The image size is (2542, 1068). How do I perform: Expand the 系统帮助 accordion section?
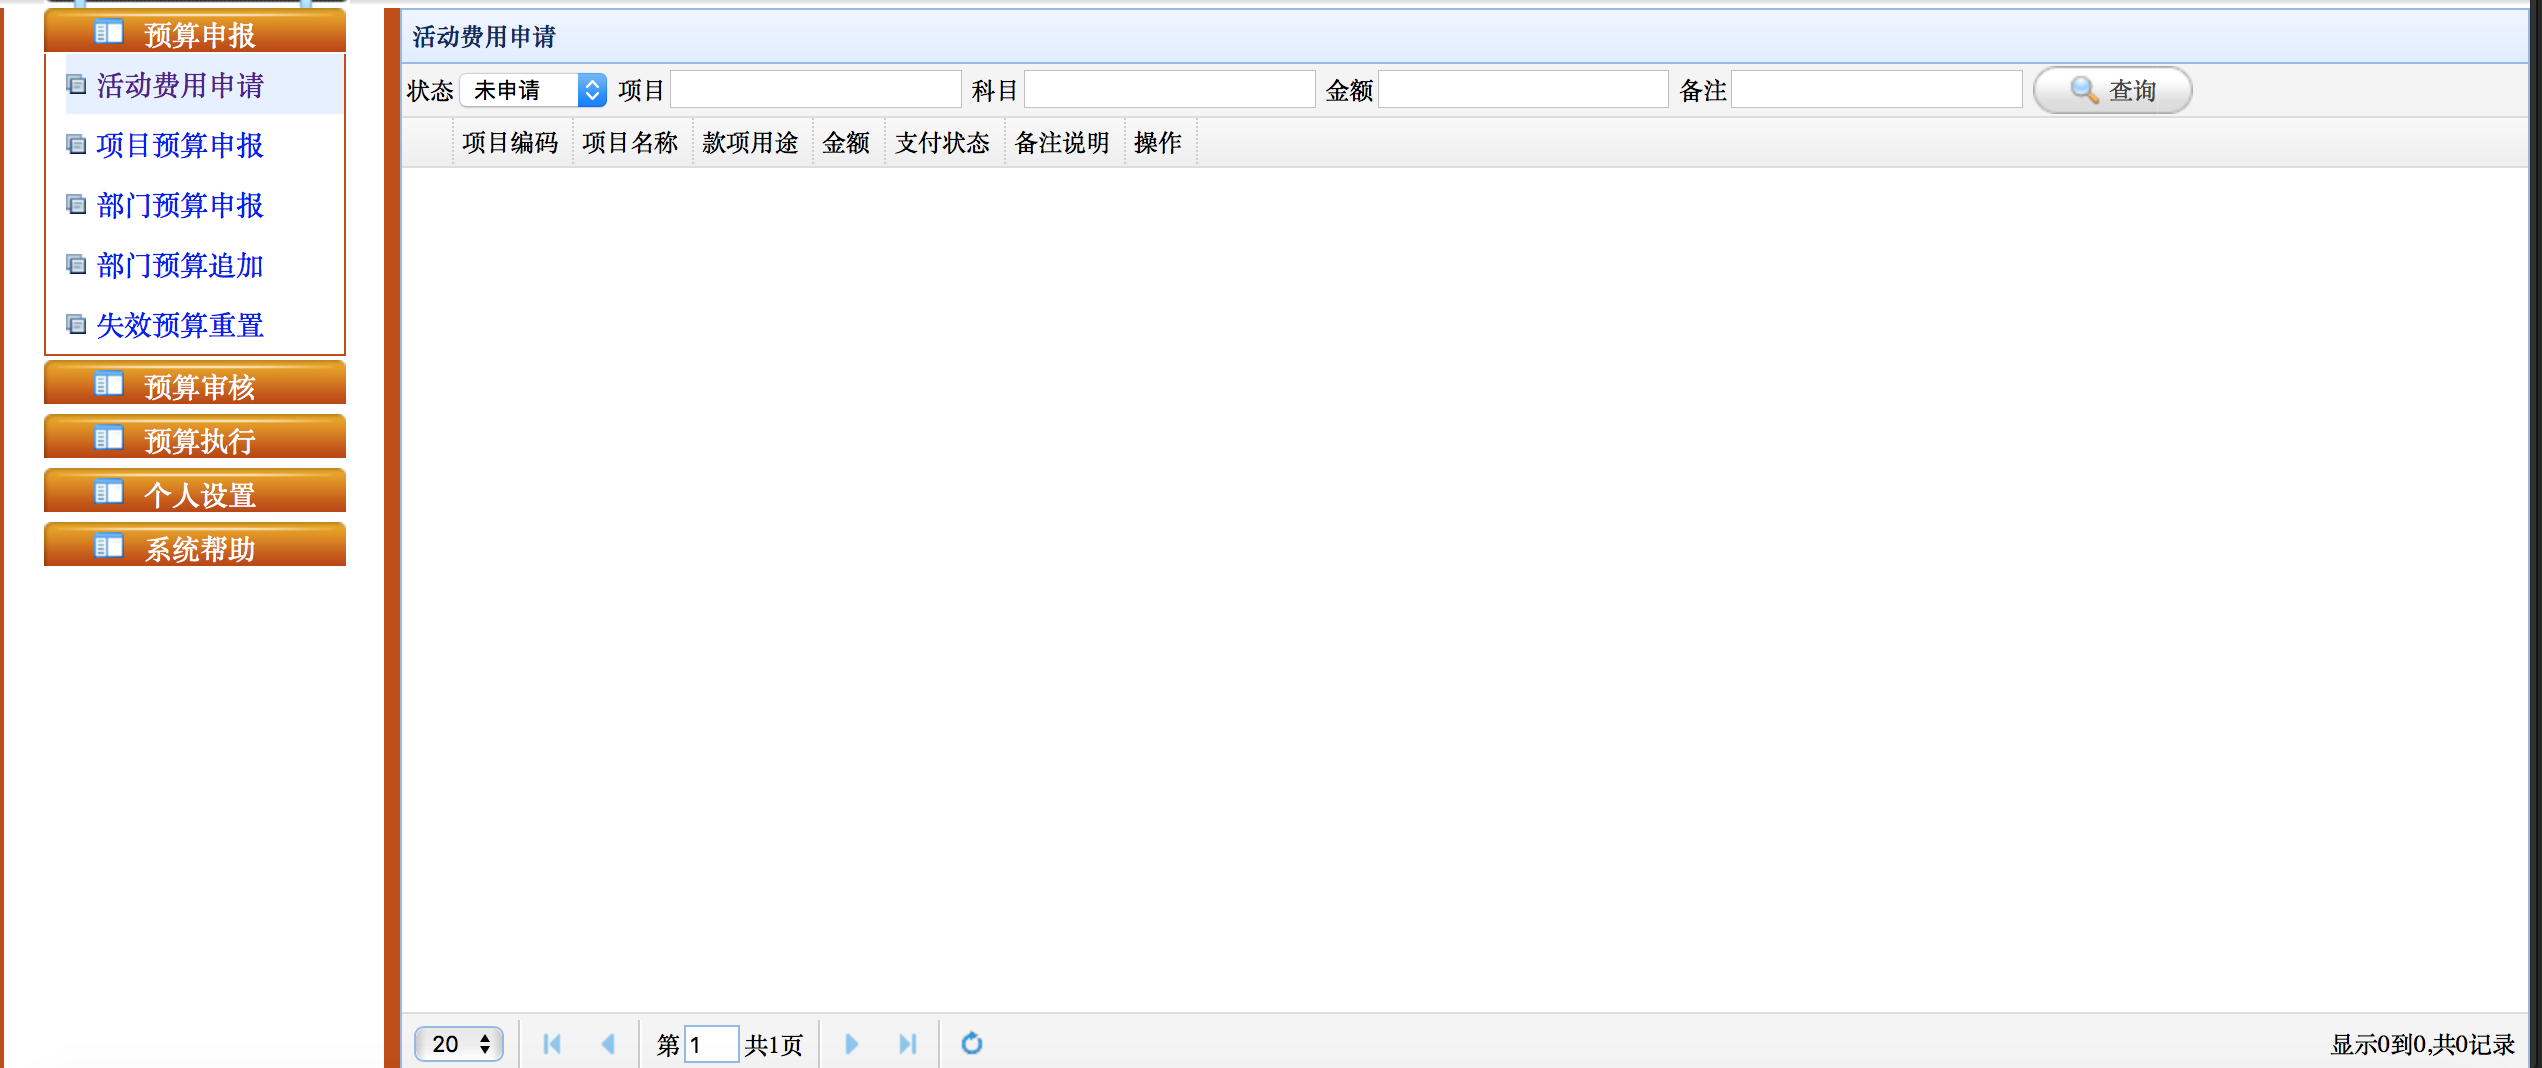click(x=195, y=545)
